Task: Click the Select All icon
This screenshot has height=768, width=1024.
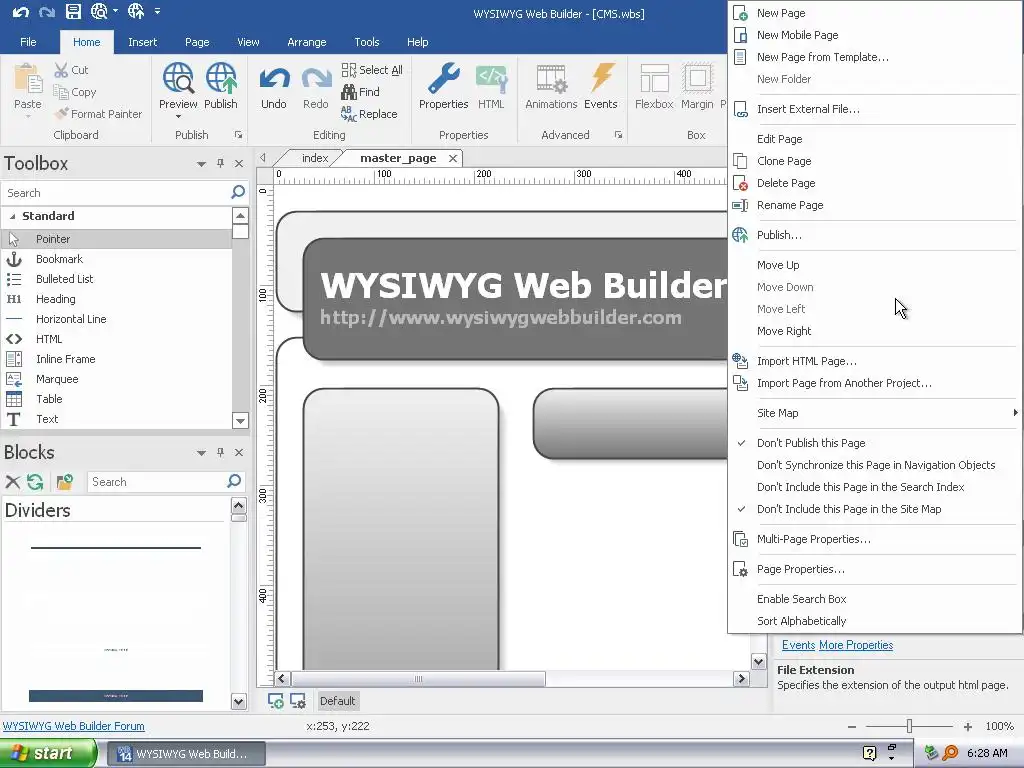Action: (349, 70)
